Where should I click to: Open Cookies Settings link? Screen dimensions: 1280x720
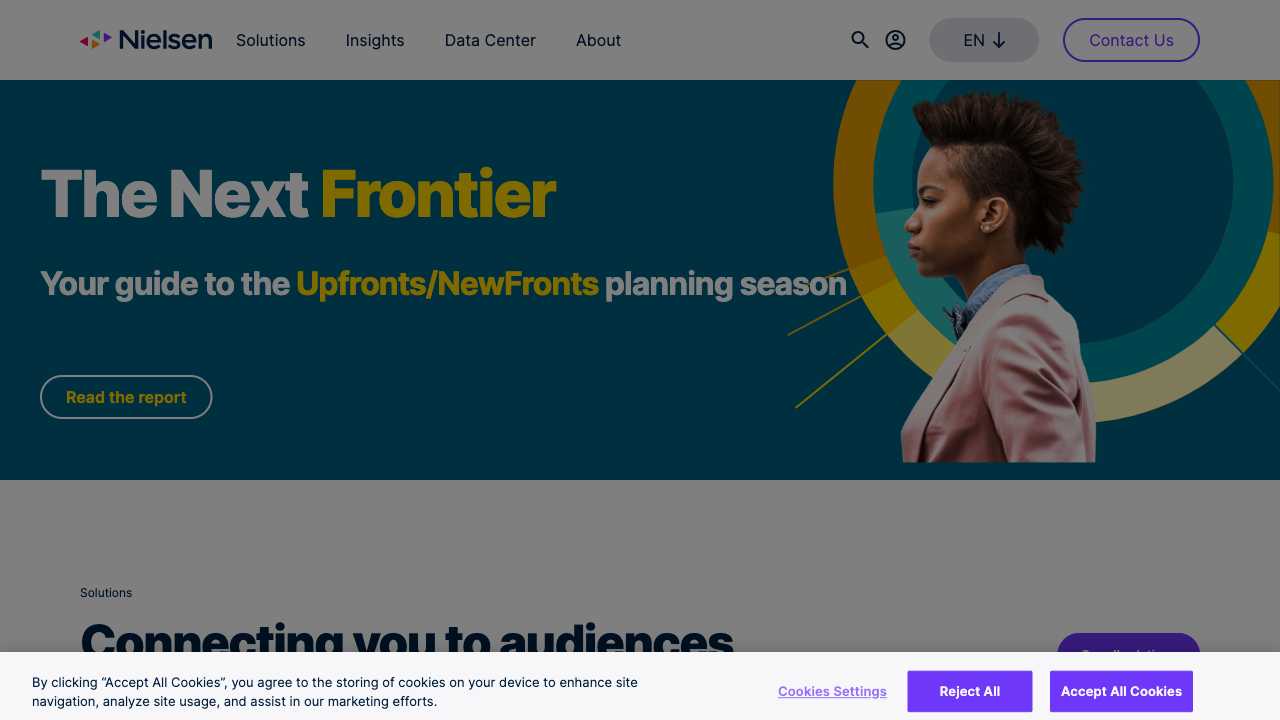point(832,691)
